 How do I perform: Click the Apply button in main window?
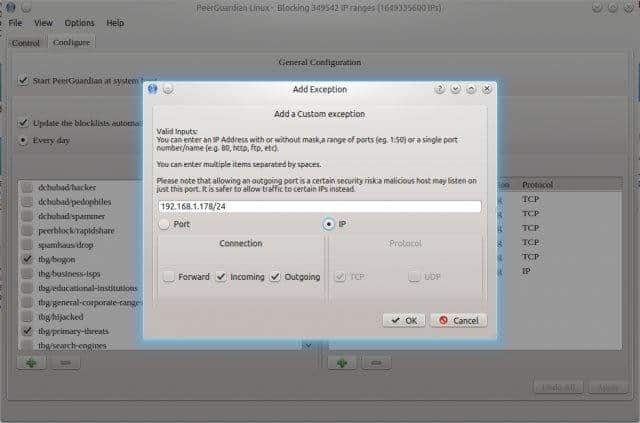pos(608,387)
